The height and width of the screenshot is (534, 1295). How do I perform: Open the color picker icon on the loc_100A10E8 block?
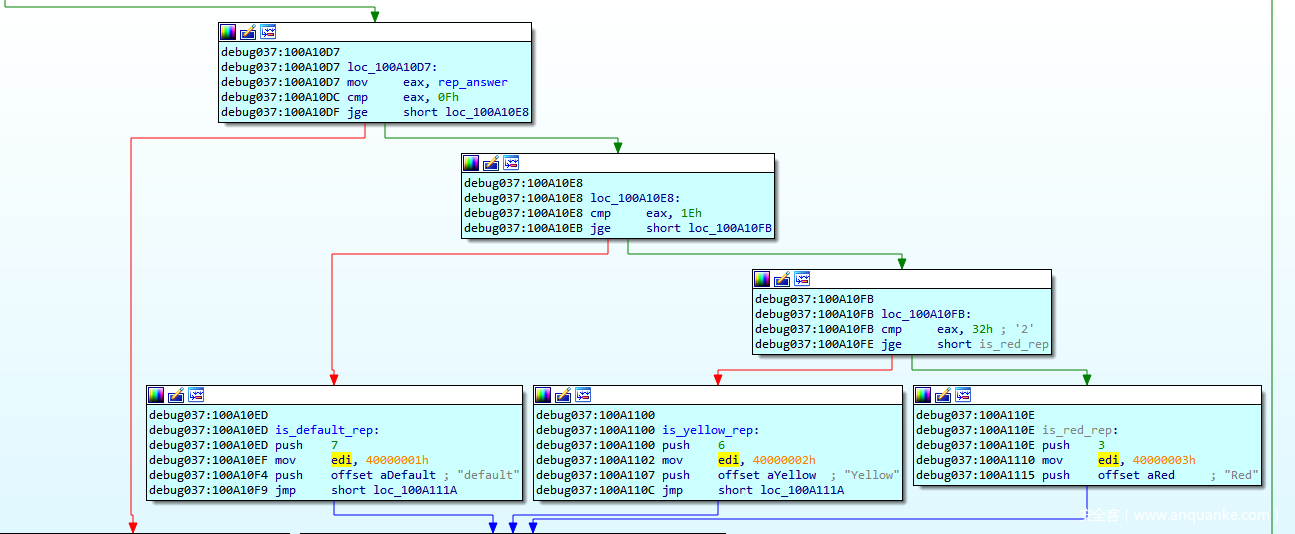(x=471, y=163)
